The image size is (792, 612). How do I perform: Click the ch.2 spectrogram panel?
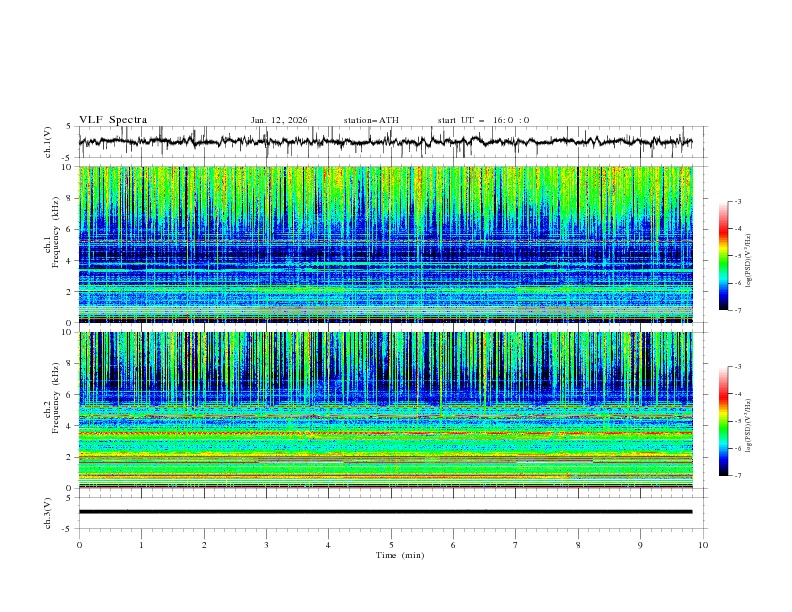tap(385, 410)
